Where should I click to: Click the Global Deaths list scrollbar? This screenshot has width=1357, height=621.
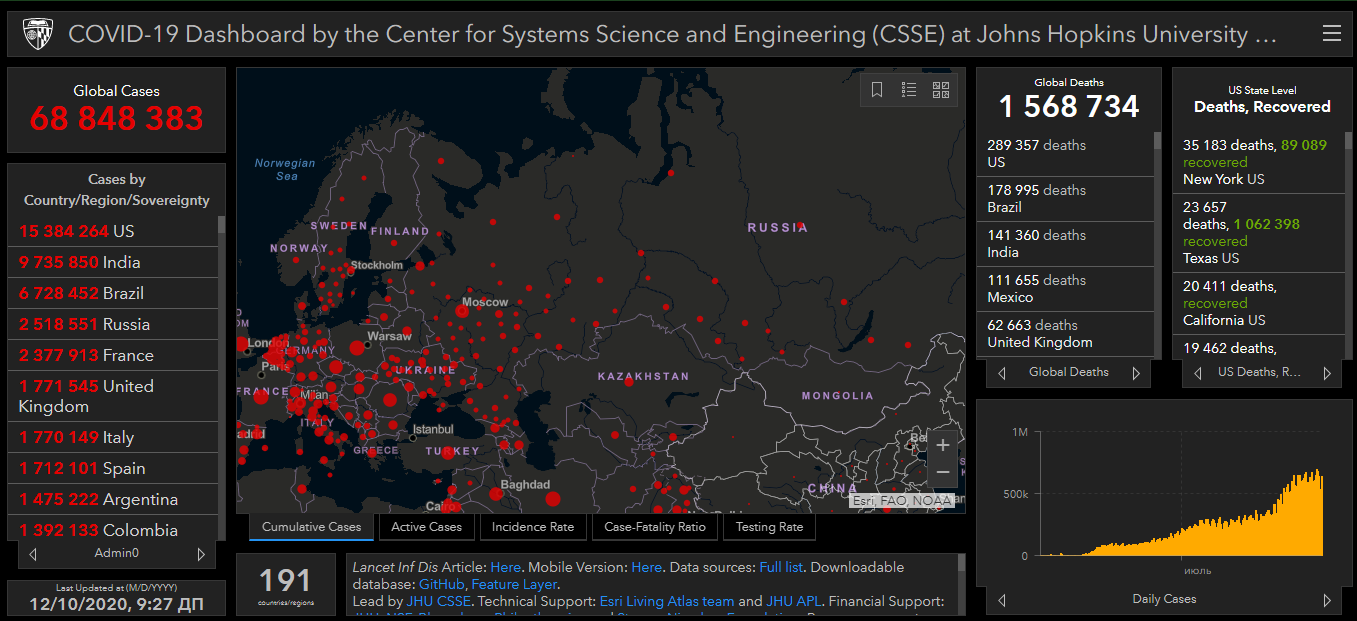[1157, 240]
